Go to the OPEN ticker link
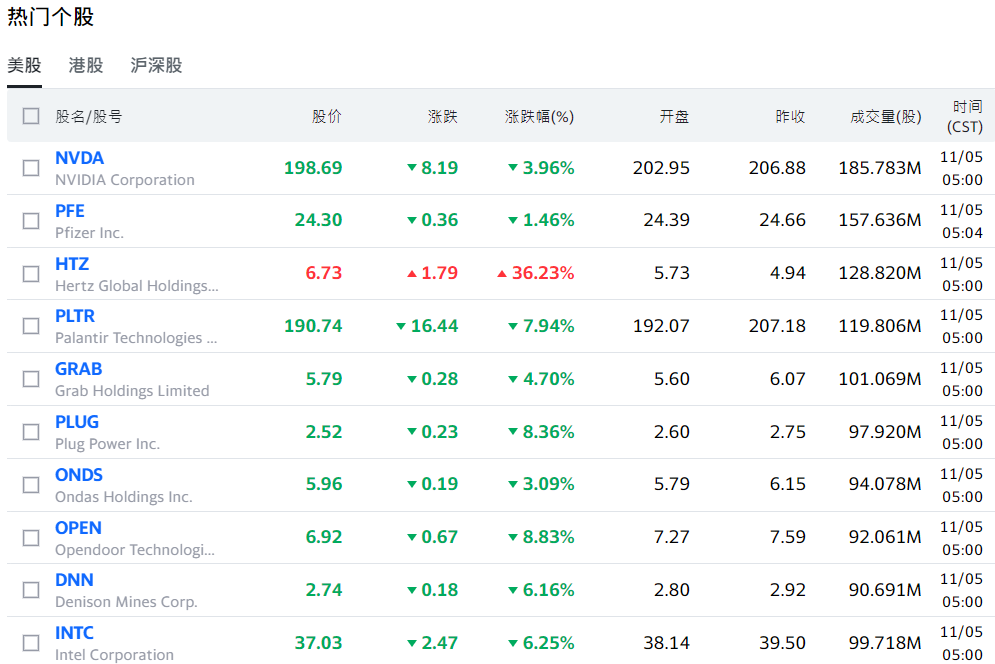The height and width of the screenshot is (664, 995). click(x=78, y=528)
